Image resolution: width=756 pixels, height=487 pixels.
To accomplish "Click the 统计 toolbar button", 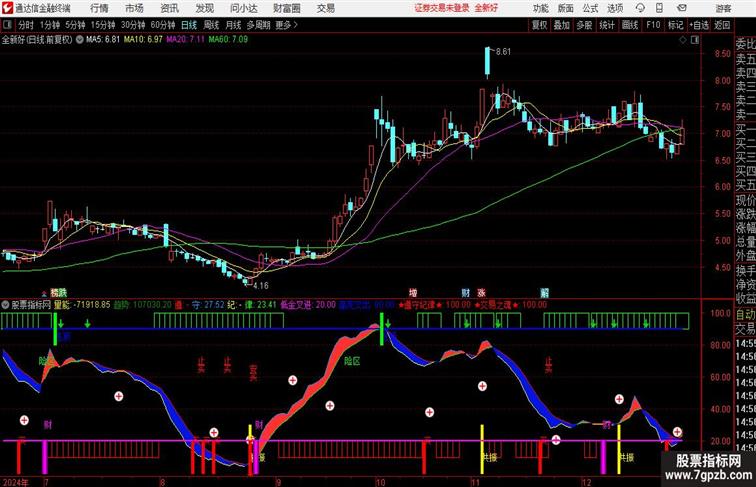I will tap(607, 25).
